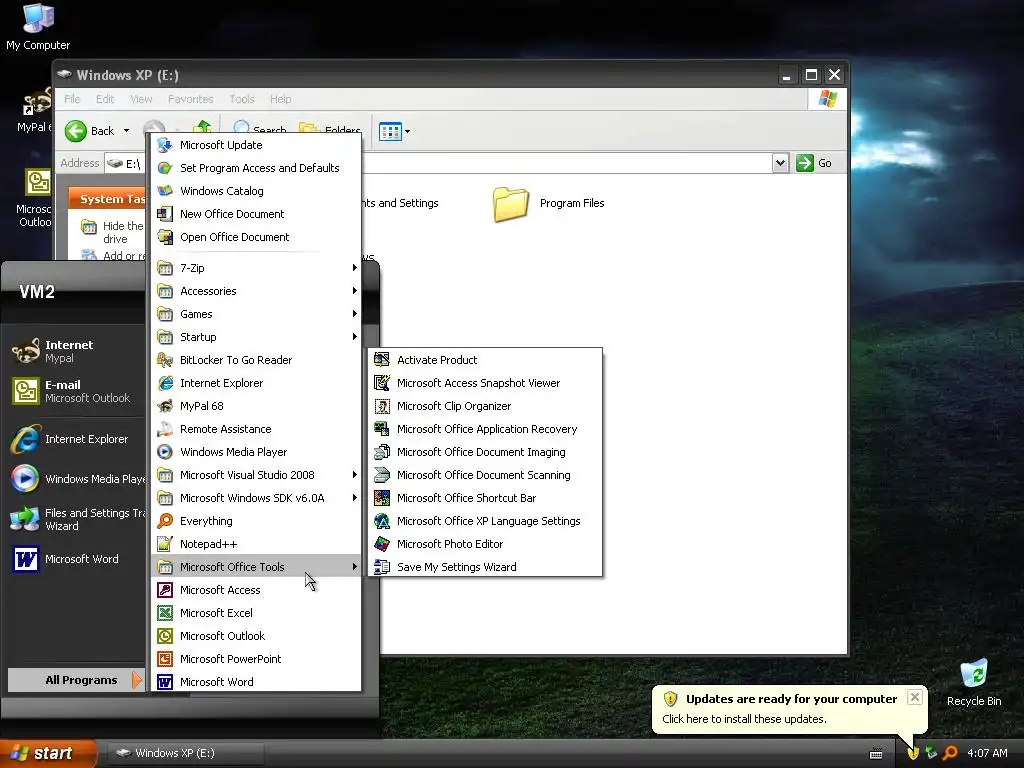The width and height of the screenshot is (1024, 768).
Task: Click the Go button beside address bar
Action: tap(814, 163)
